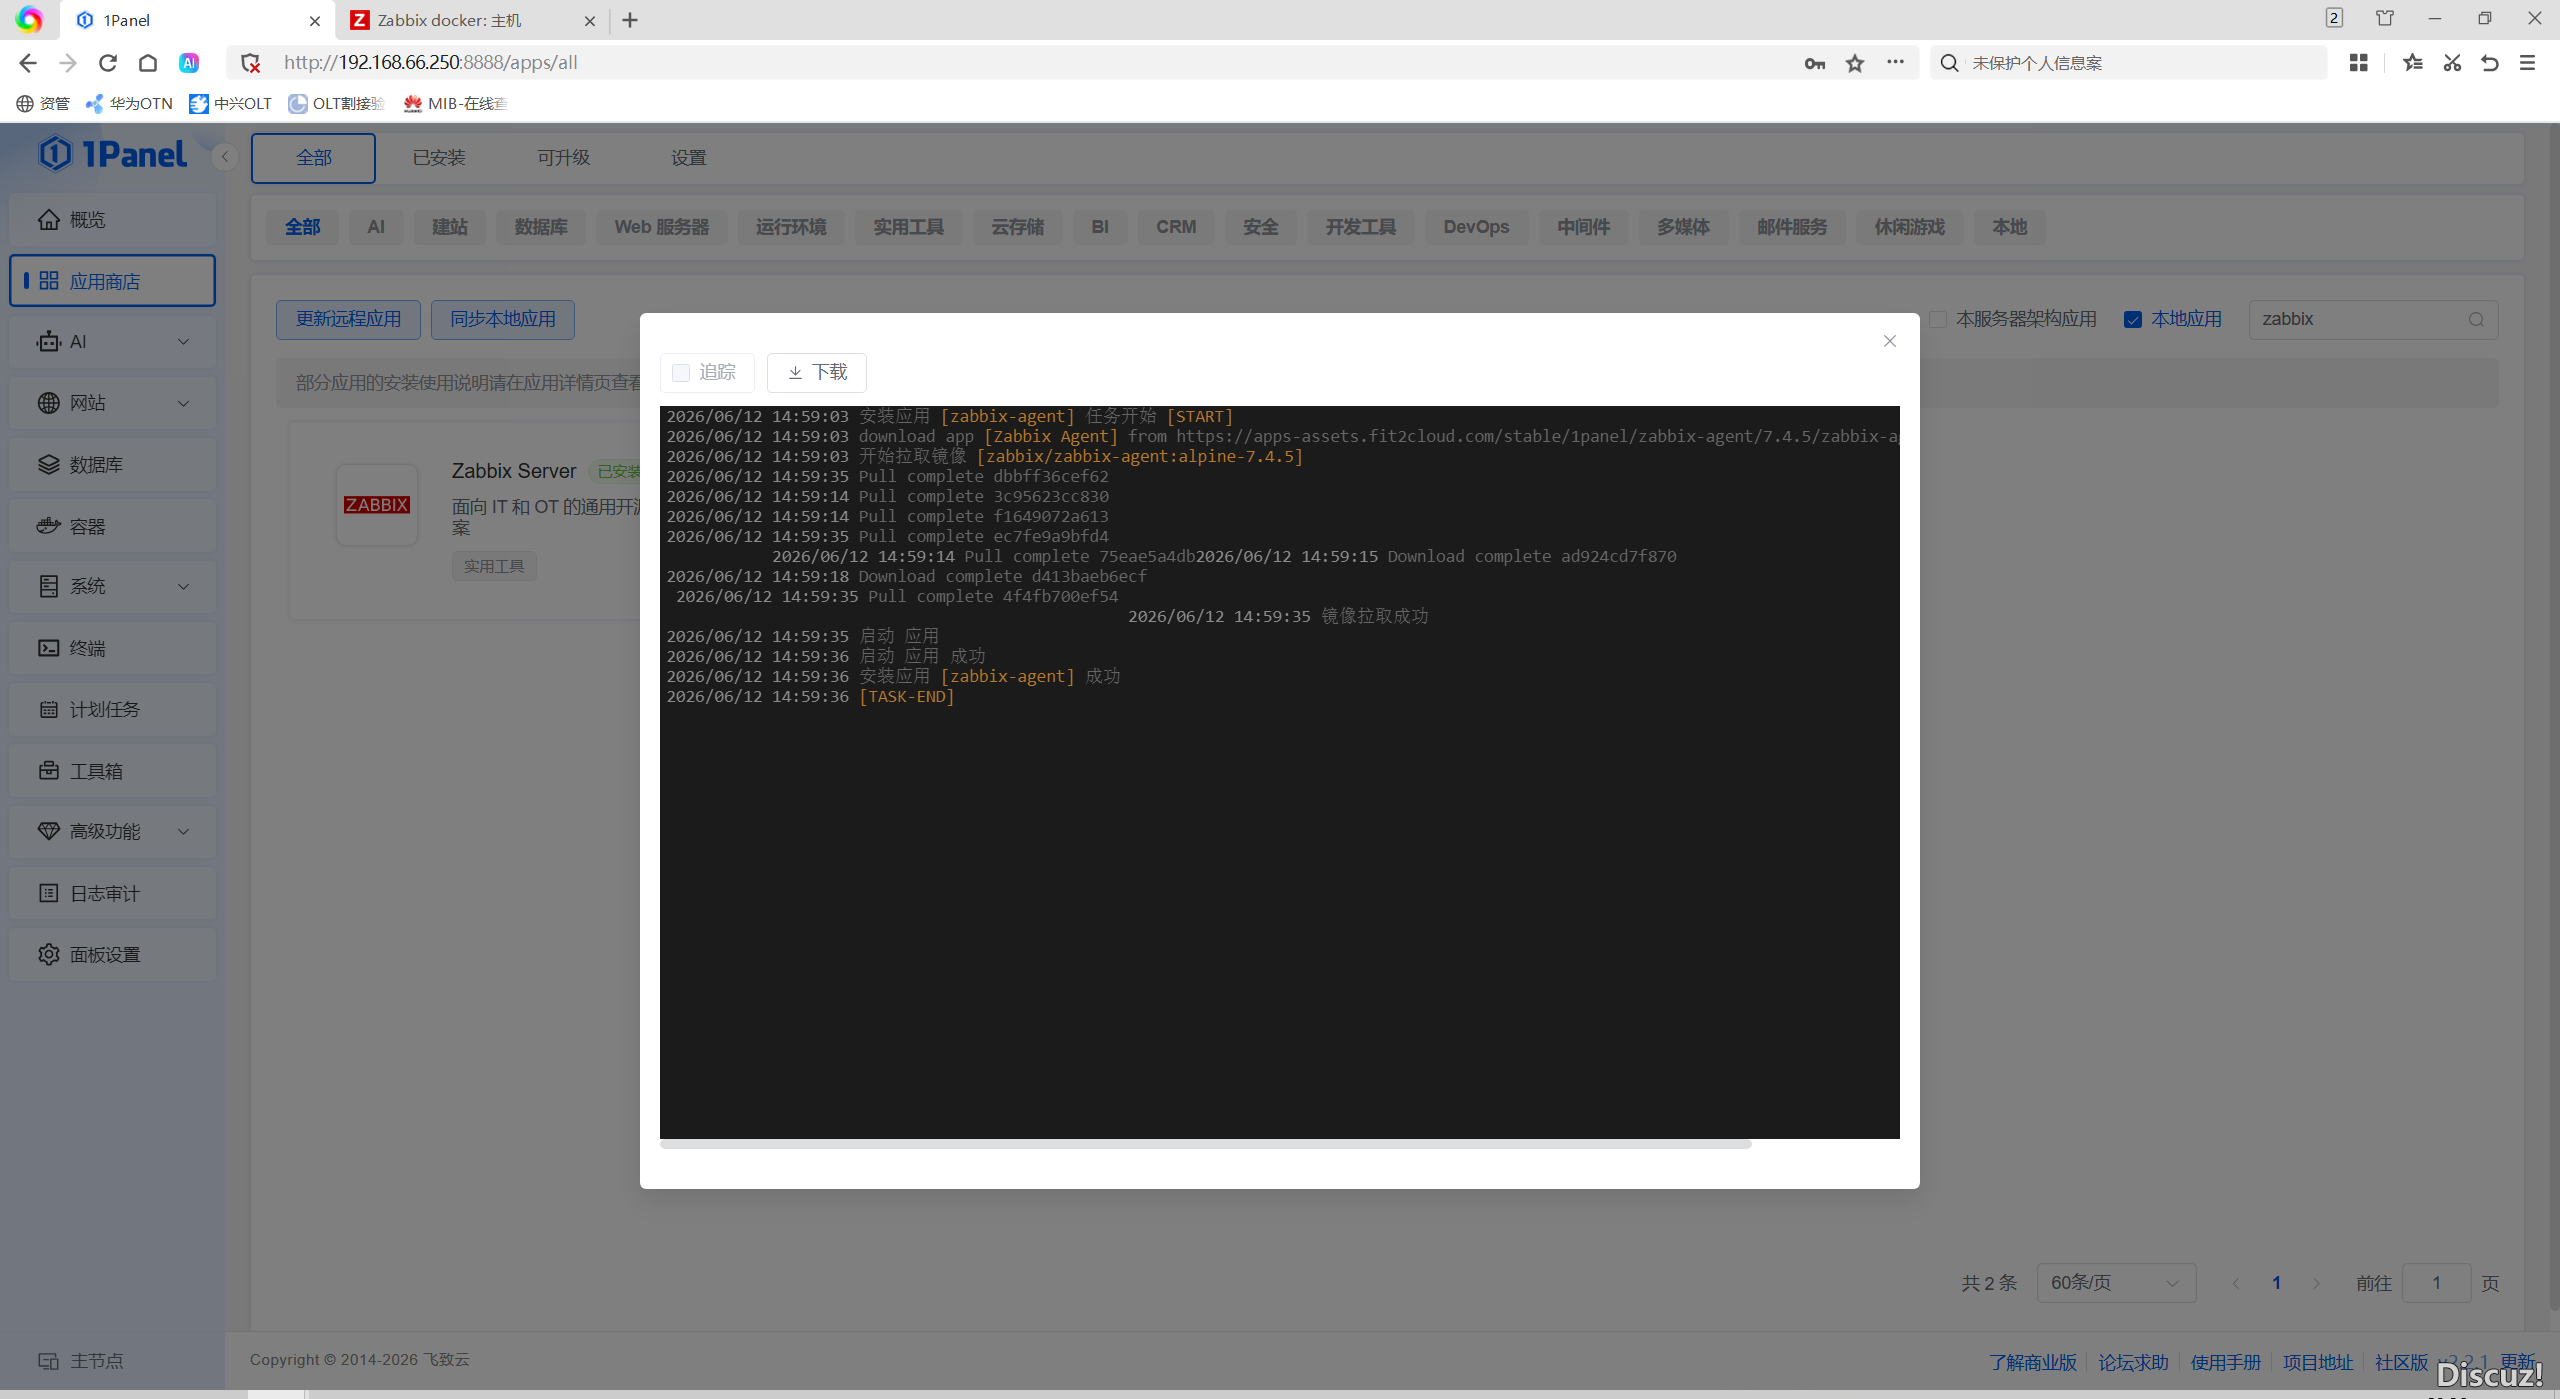Screen dimensions: 2560x1399
Task: Click the 网站 globe sidebar icon
Action: pyautogui.click(x=48, y=403)
